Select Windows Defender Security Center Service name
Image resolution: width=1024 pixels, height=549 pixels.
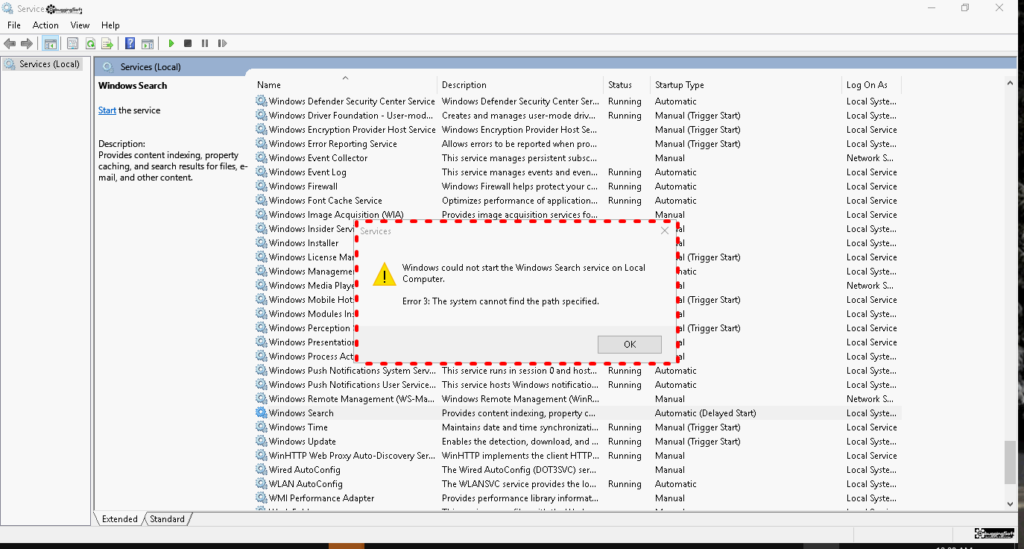(351, 101)
